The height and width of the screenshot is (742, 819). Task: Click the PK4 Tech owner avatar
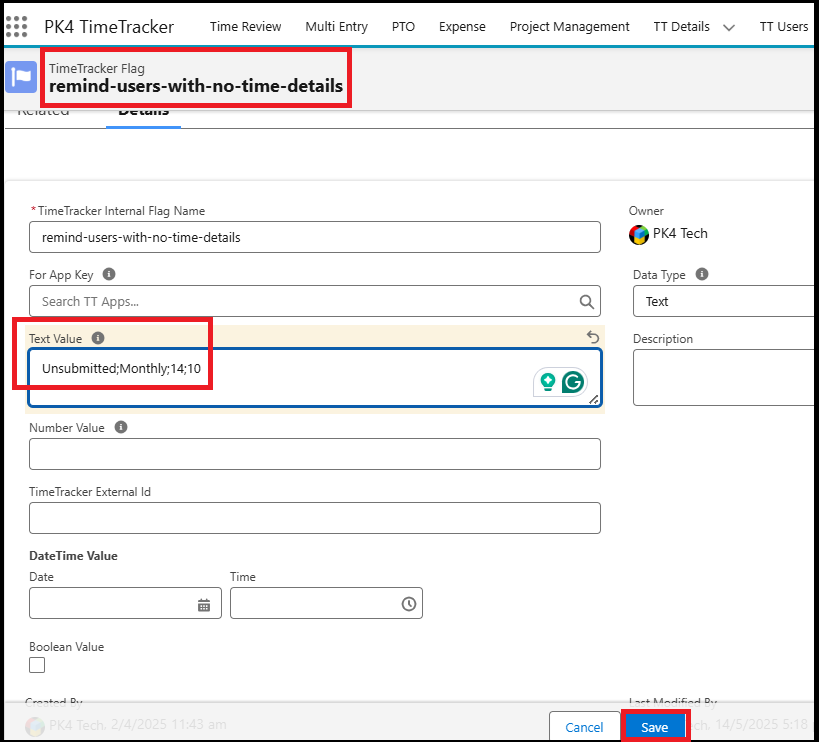[638, 234]
